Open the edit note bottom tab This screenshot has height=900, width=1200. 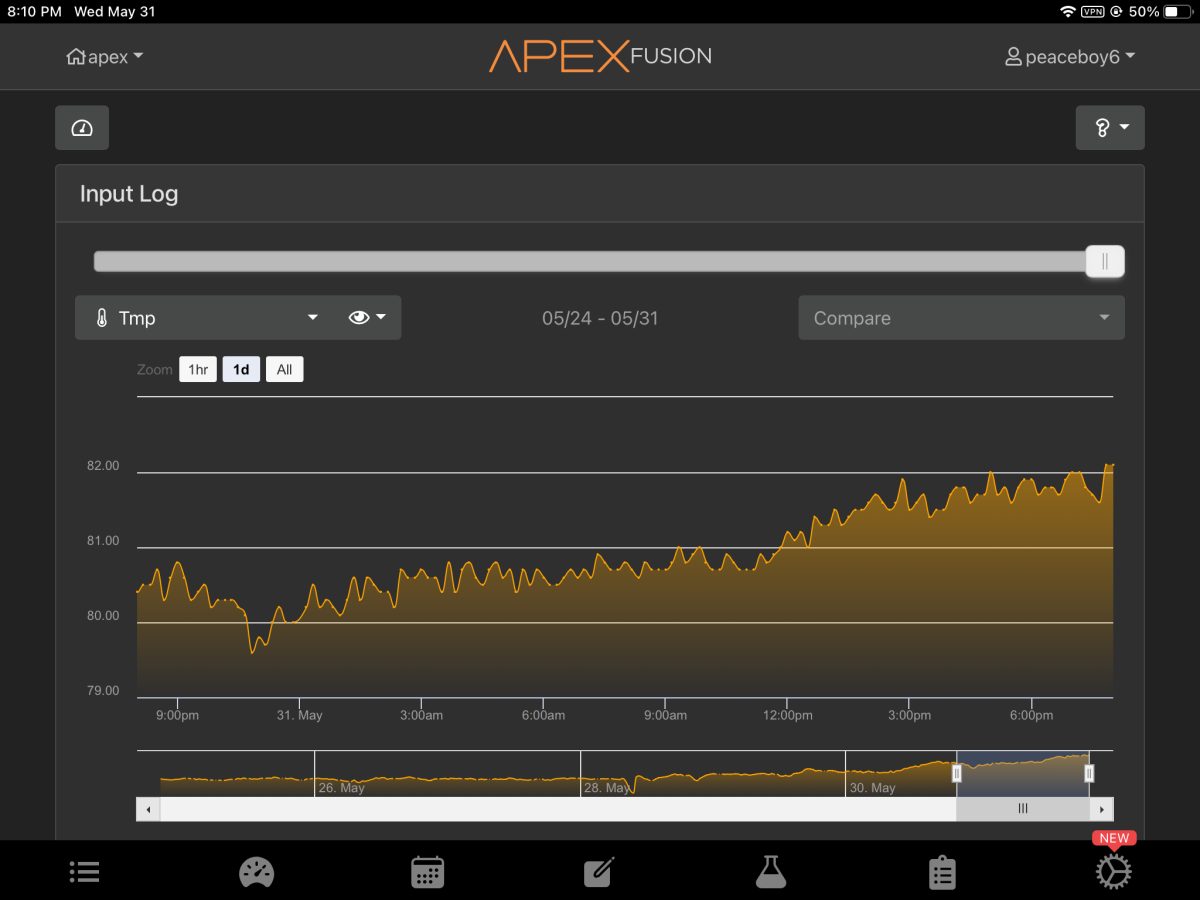599,872
